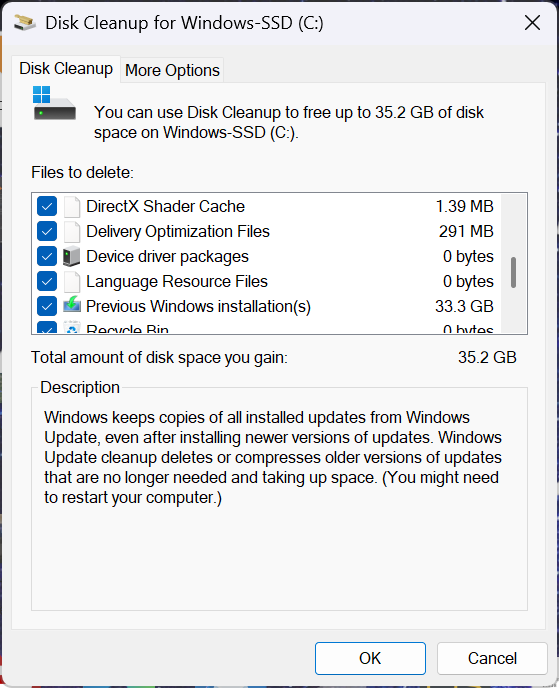Image resolution: width=559 pixels, height=688 pixels.
Task: Uncheck Previous Windows installation(s) checkbox
Action: coord(47,307)
